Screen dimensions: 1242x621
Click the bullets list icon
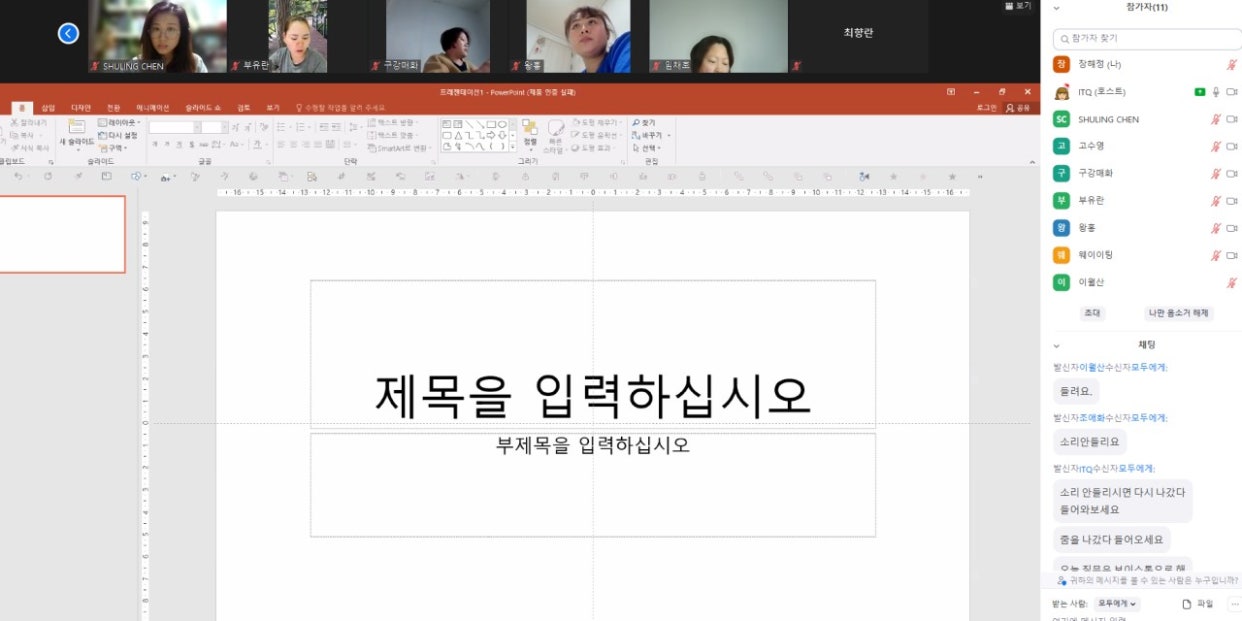(x=281, y=127)
